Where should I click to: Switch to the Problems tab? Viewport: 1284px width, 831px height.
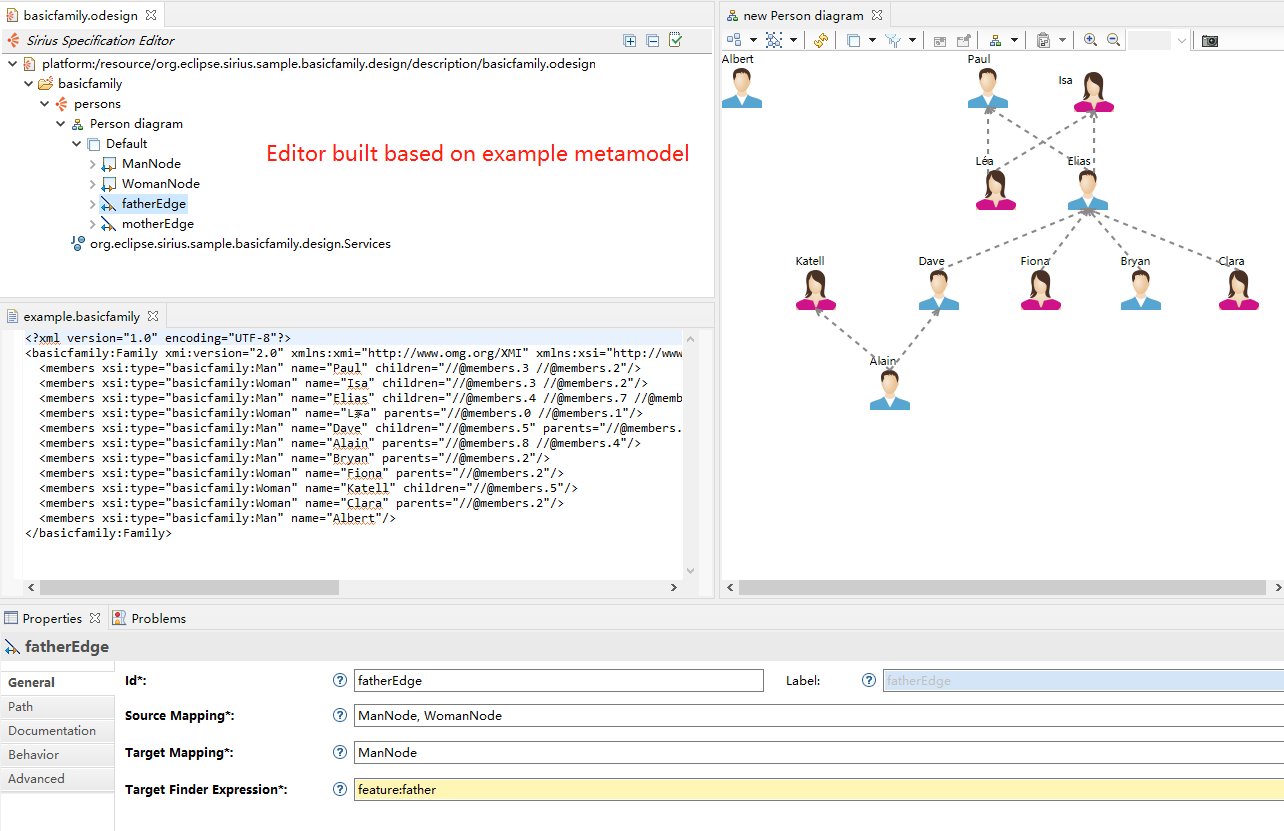pos(149,618)
